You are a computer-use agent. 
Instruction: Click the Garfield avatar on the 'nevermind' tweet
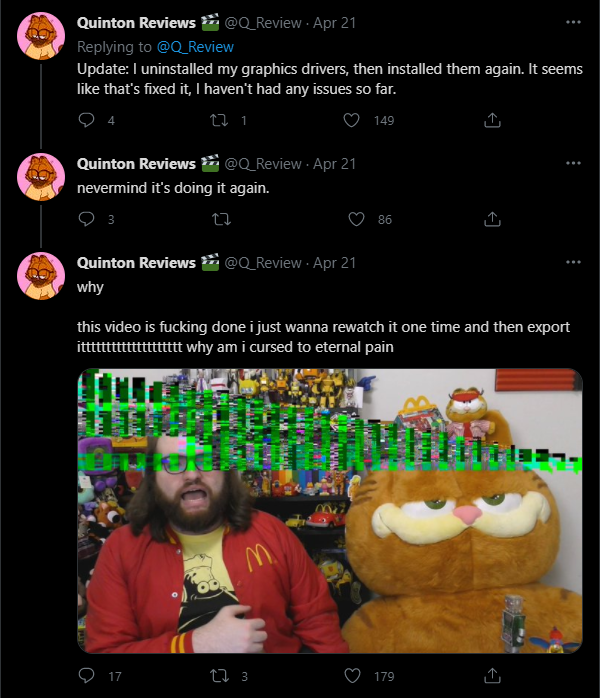point(41,177)
